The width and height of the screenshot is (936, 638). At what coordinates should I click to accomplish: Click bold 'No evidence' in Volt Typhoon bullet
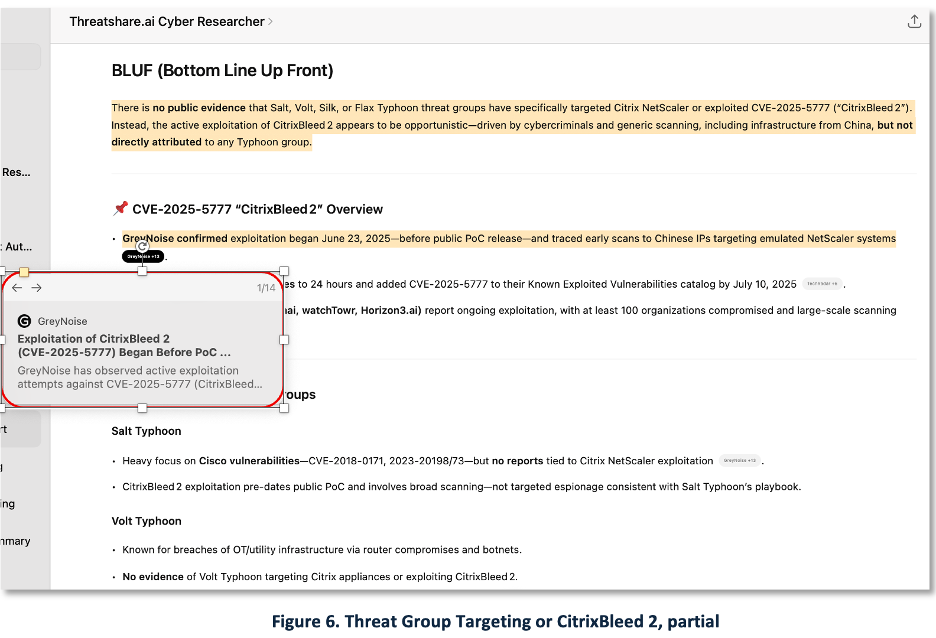tap(153, 577)
